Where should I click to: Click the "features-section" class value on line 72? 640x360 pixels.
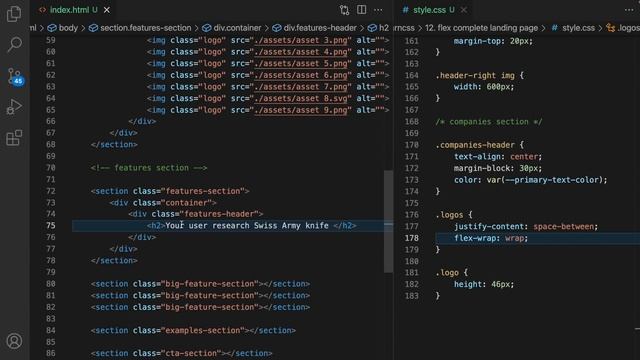tap(203, 191)
